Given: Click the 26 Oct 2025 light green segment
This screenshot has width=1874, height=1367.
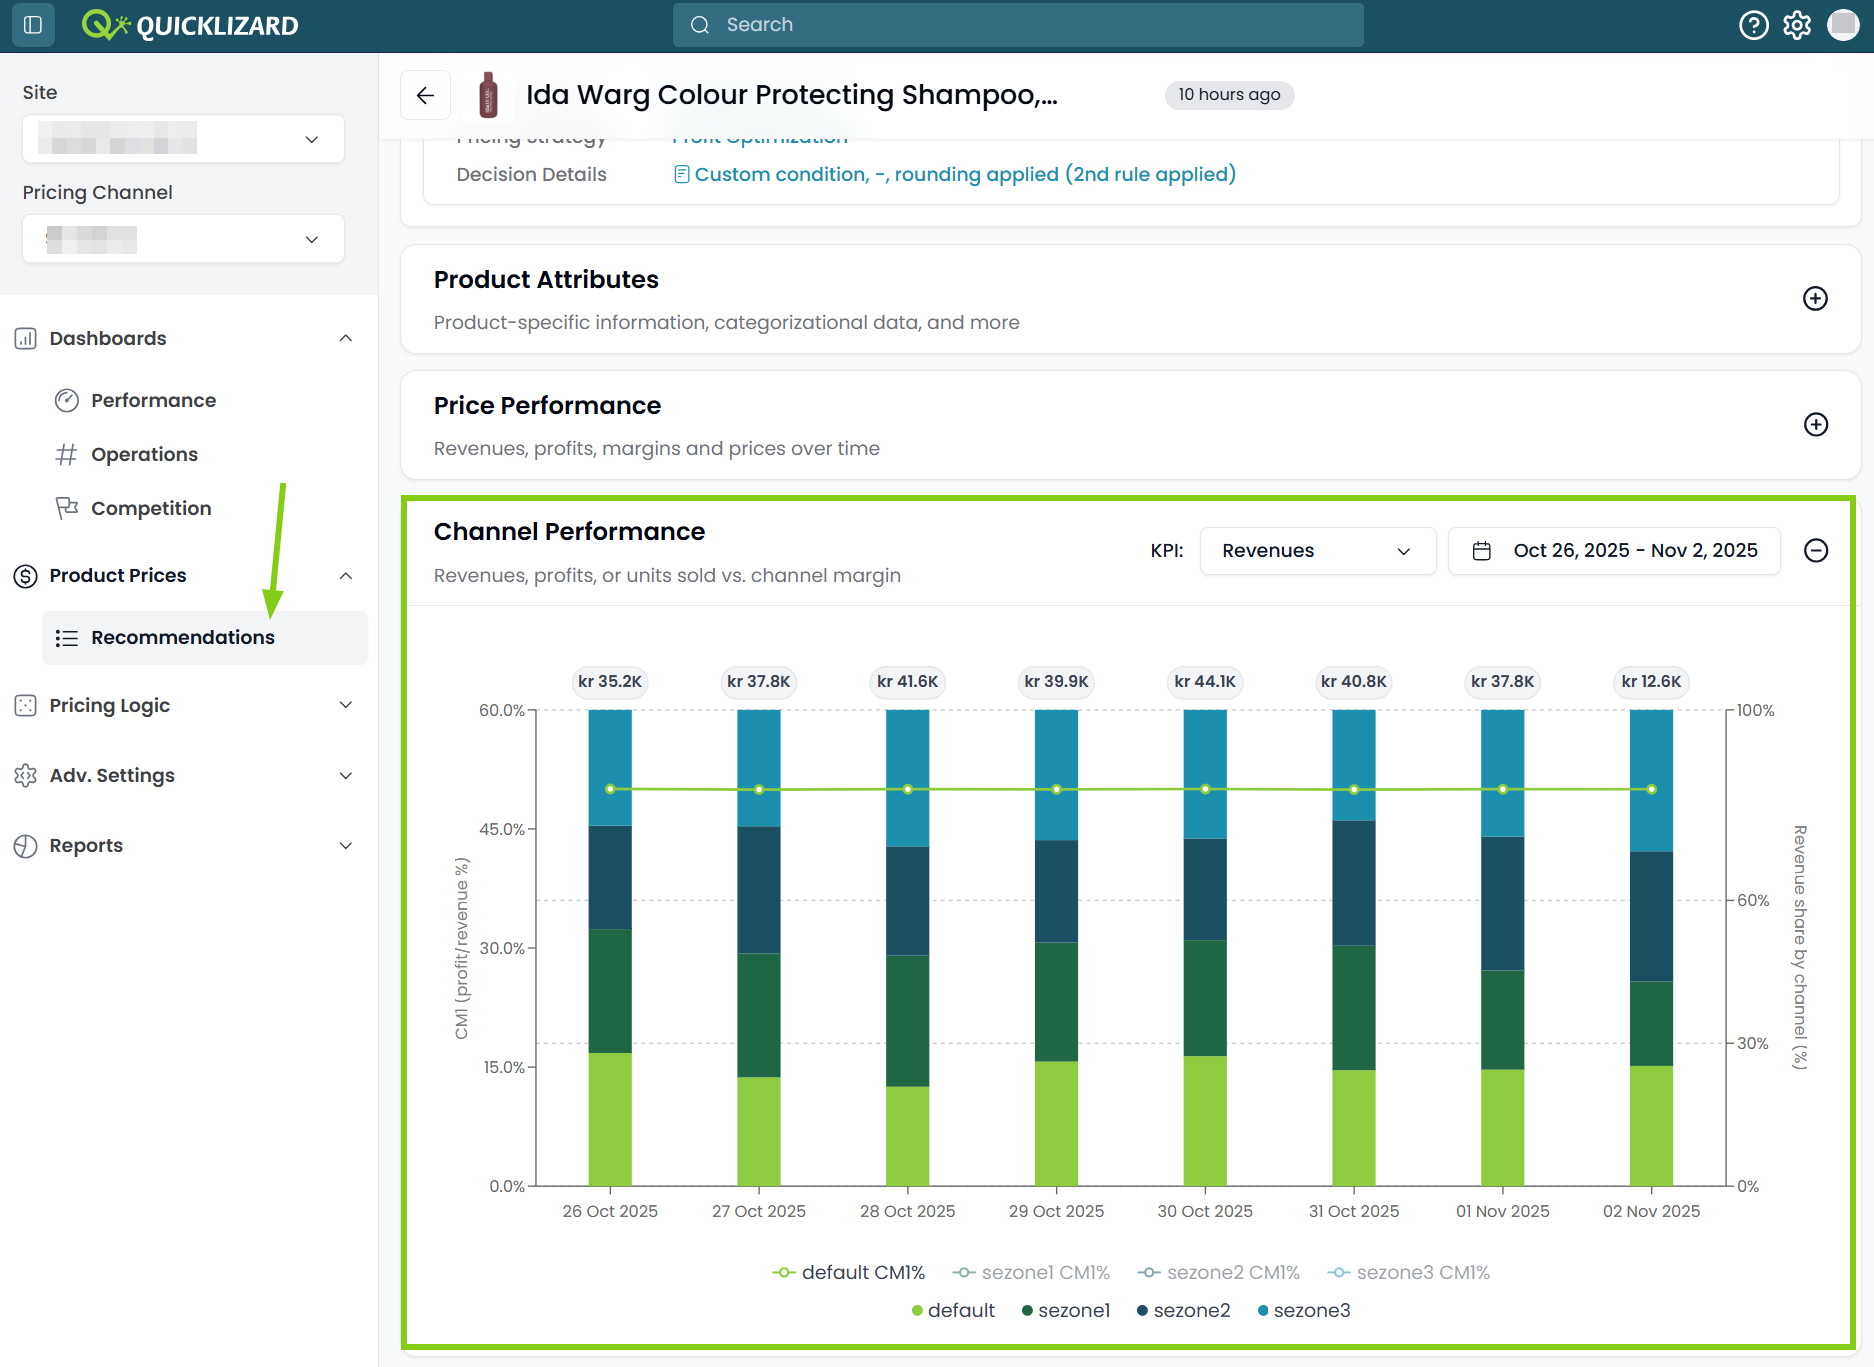Looking at the screenshot, I should (x=610, y=1119).
